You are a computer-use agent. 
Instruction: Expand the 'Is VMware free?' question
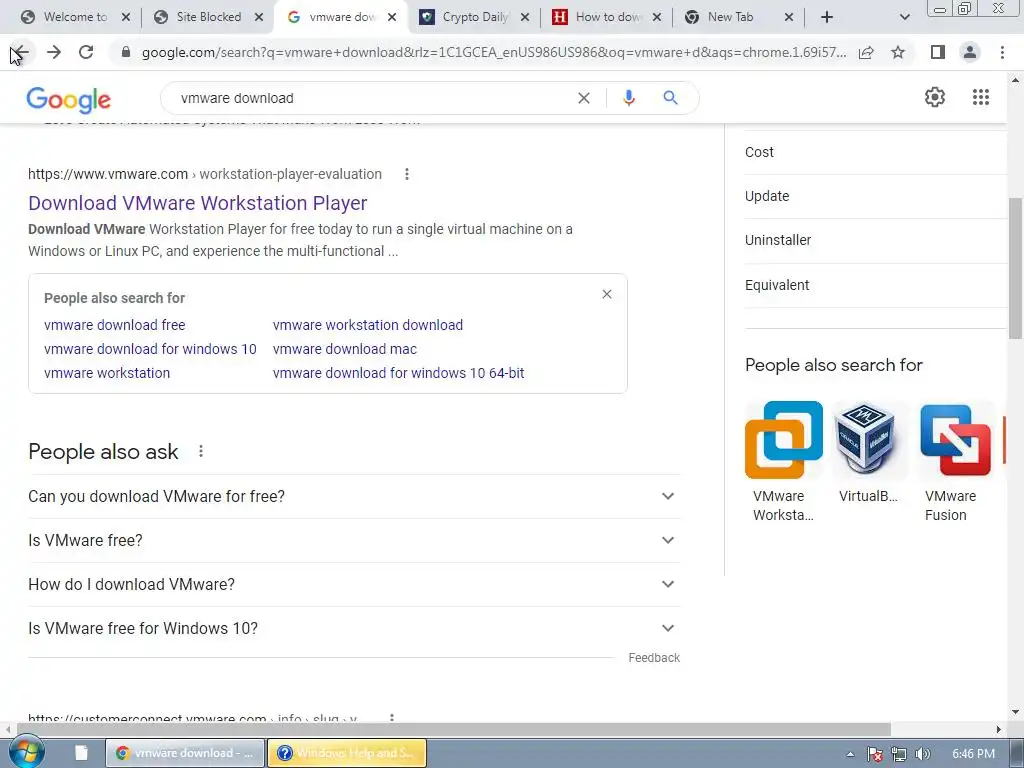point(354,541)
